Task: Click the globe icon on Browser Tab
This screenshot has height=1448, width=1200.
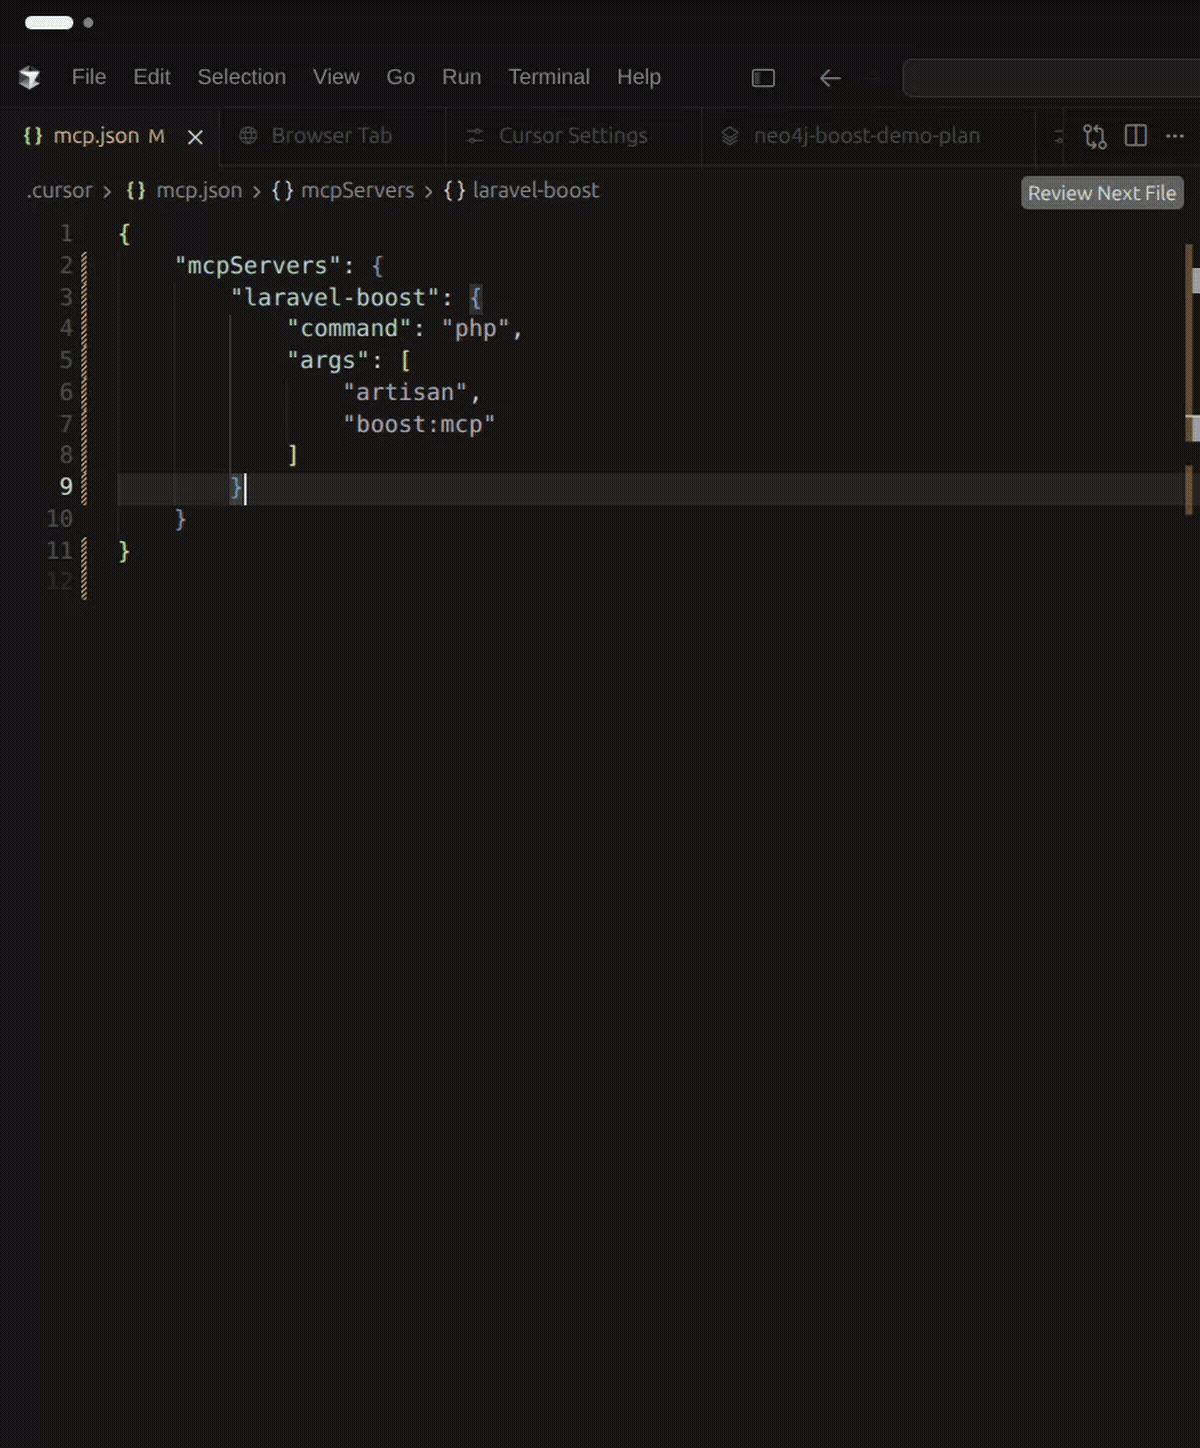Action: pos(248,135)
